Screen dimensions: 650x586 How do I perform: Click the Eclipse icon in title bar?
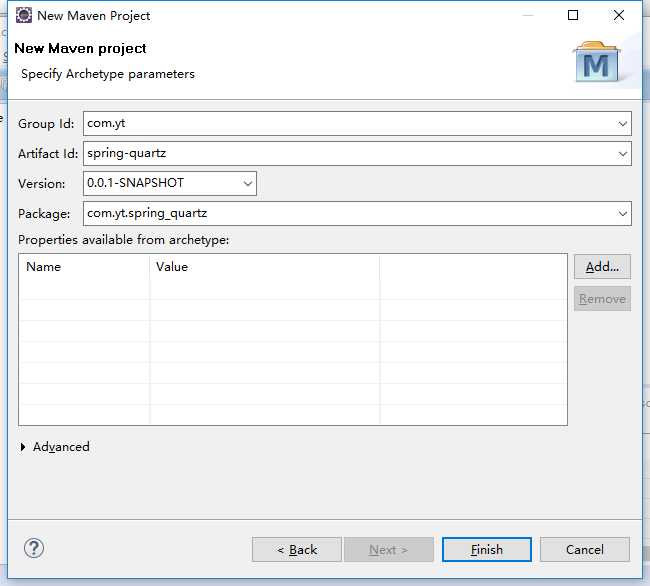tap(24, 15)
